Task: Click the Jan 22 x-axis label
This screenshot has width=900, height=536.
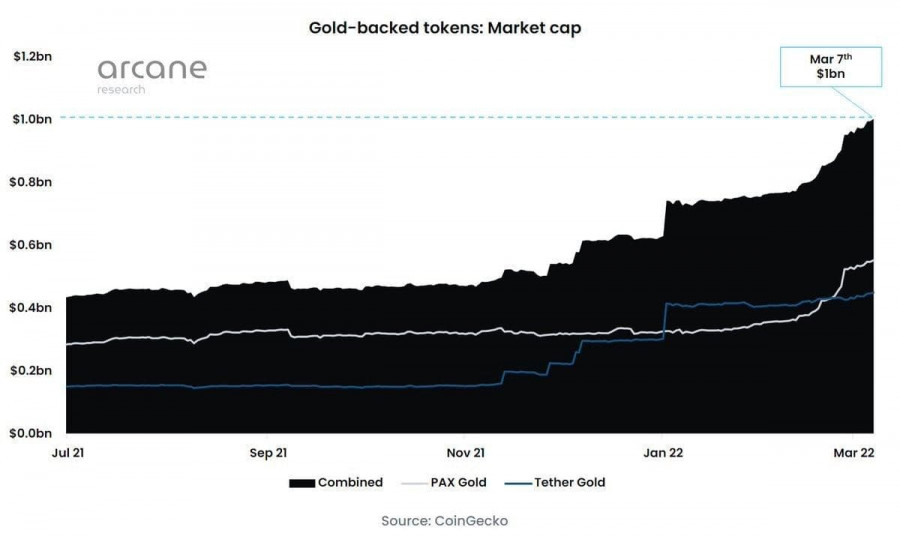Action: [663, 453]
